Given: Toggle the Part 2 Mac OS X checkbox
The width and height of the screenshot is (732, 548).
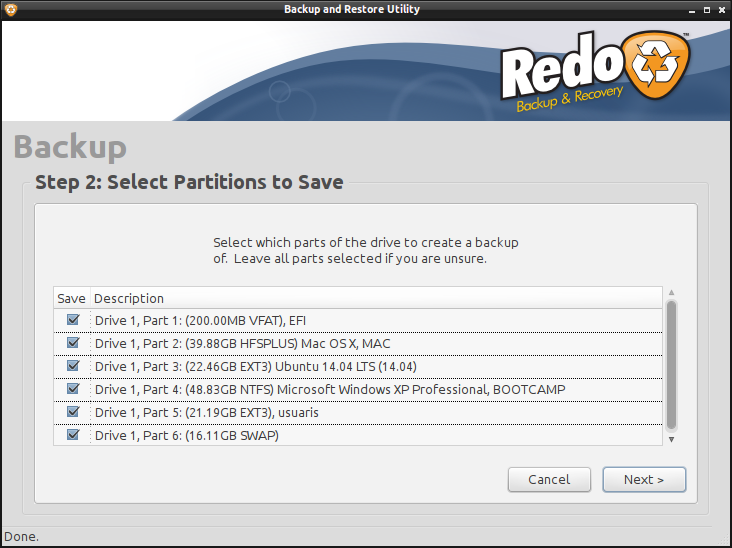Looking at the screenshot, I should coord(72,343).
